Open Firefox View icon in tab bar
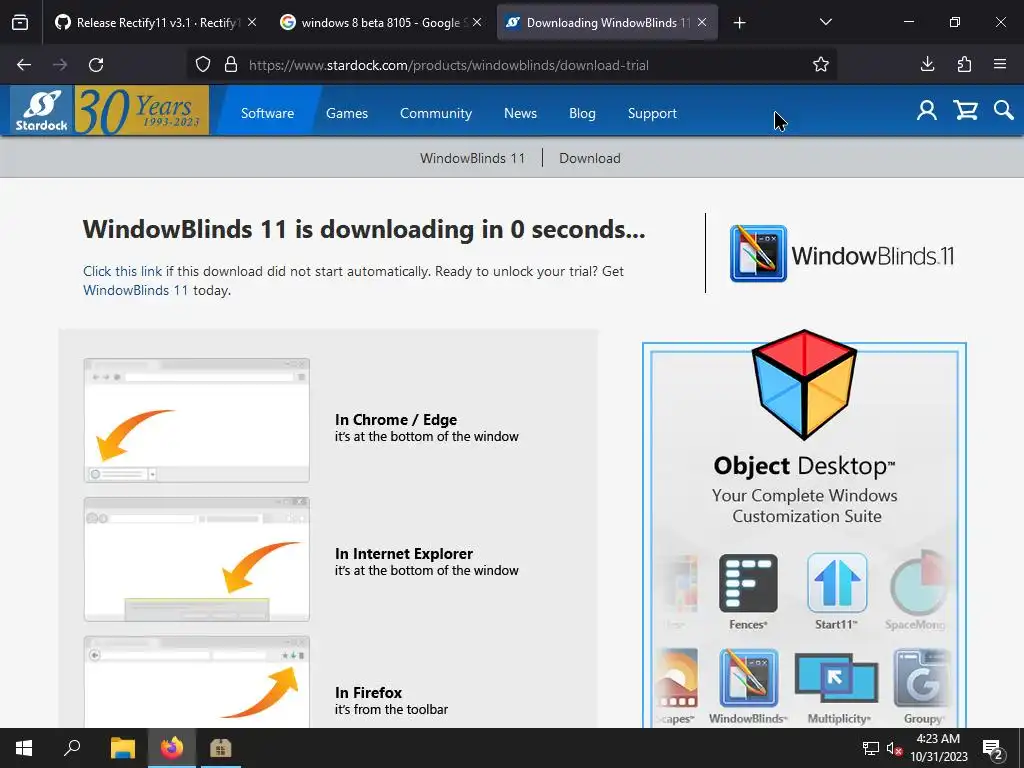The image size is (1024, 768). (20, 22)
